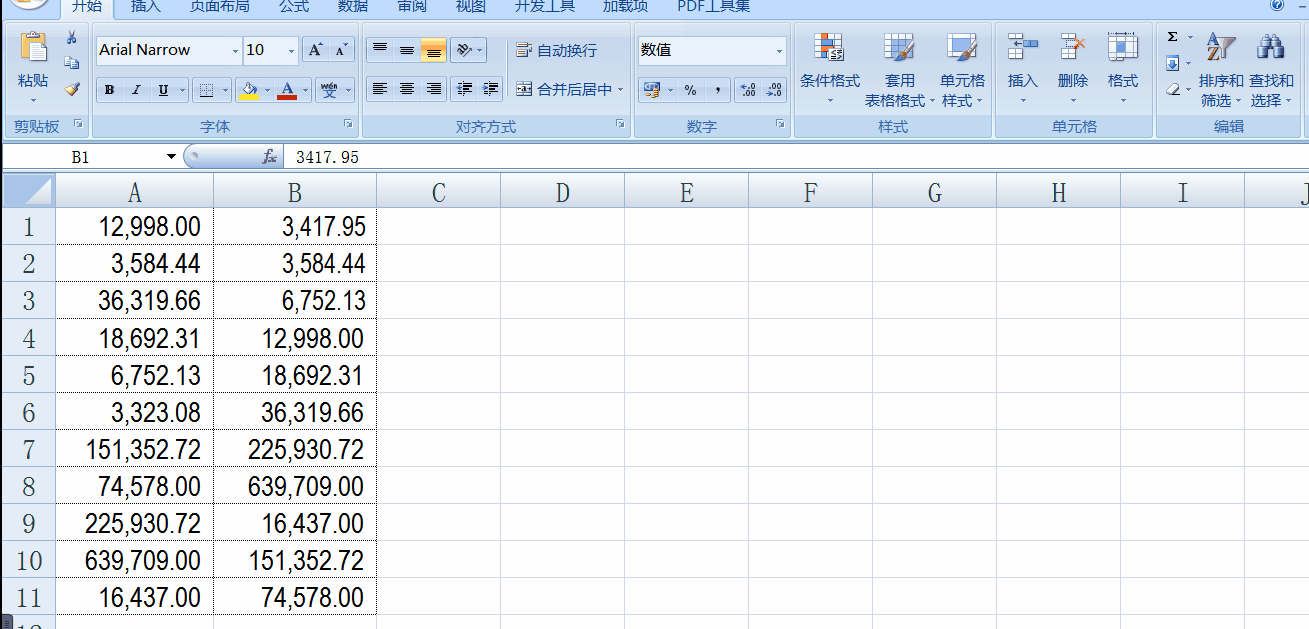1309x629 pixels.
Task: Click the Insert Function (fx) field
Action: pos(267,156)
